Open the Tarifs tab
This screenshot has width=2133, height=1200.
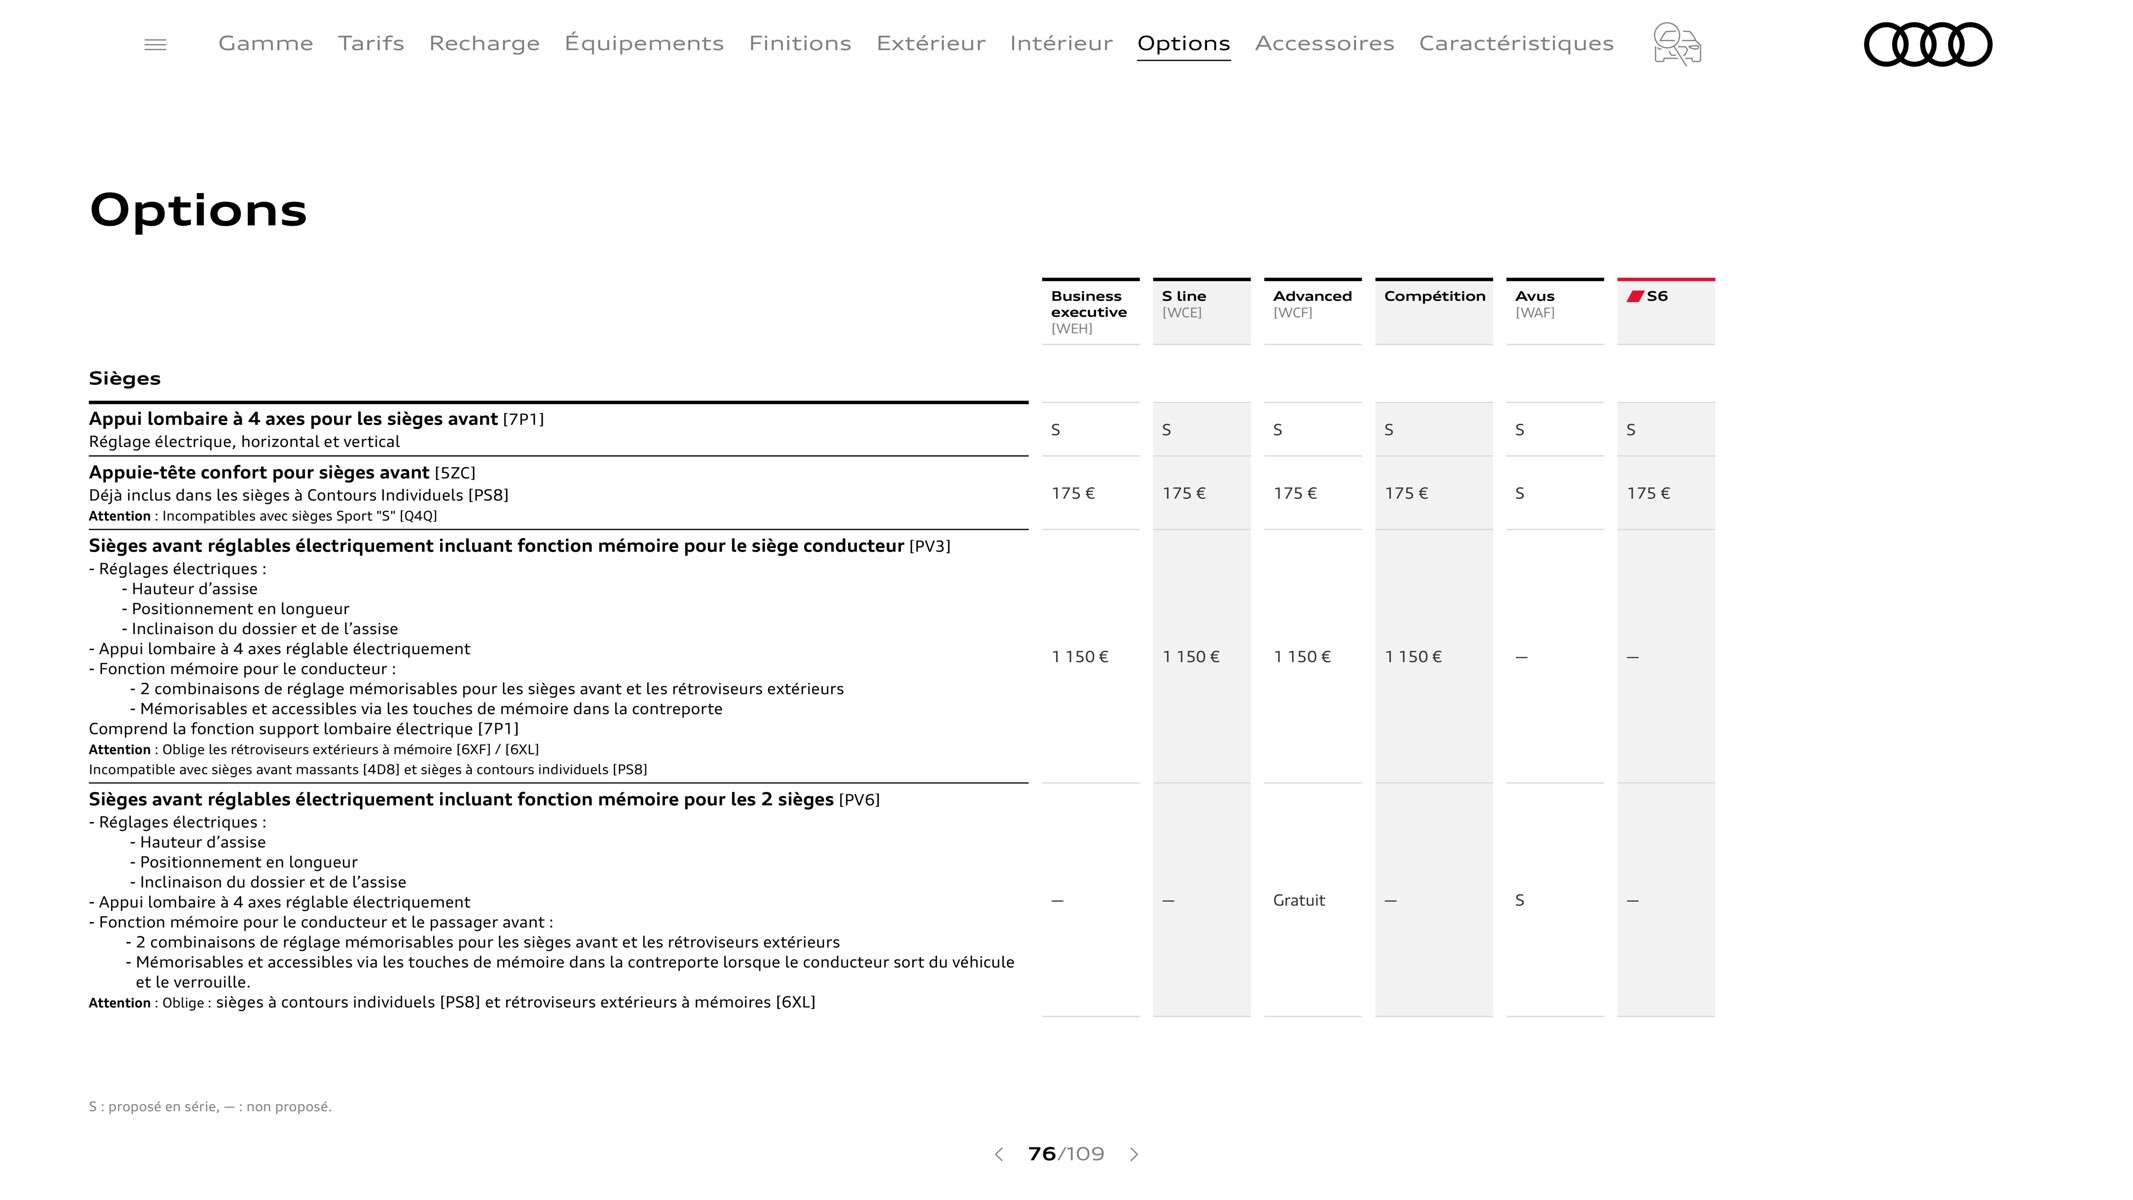(371, 43)
